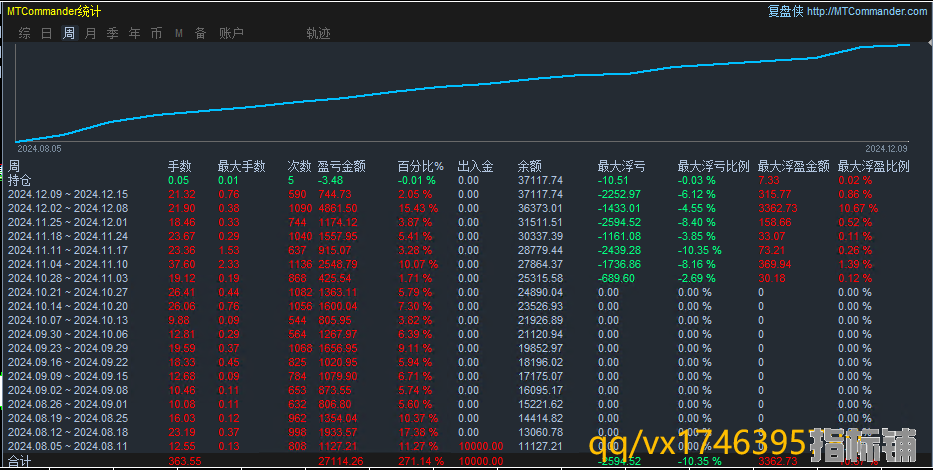This screenshot has height=470, width=933.
Task: Select the 2024.12.02 ~ 2024.12.08 week row
Action: tap(68, 208)
